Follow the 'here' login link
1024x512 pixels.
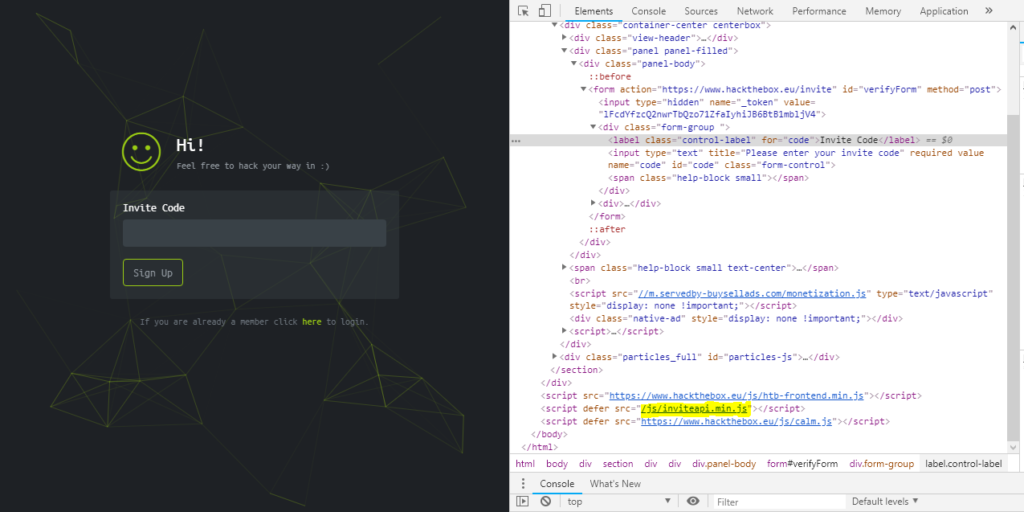pos(311,322)
